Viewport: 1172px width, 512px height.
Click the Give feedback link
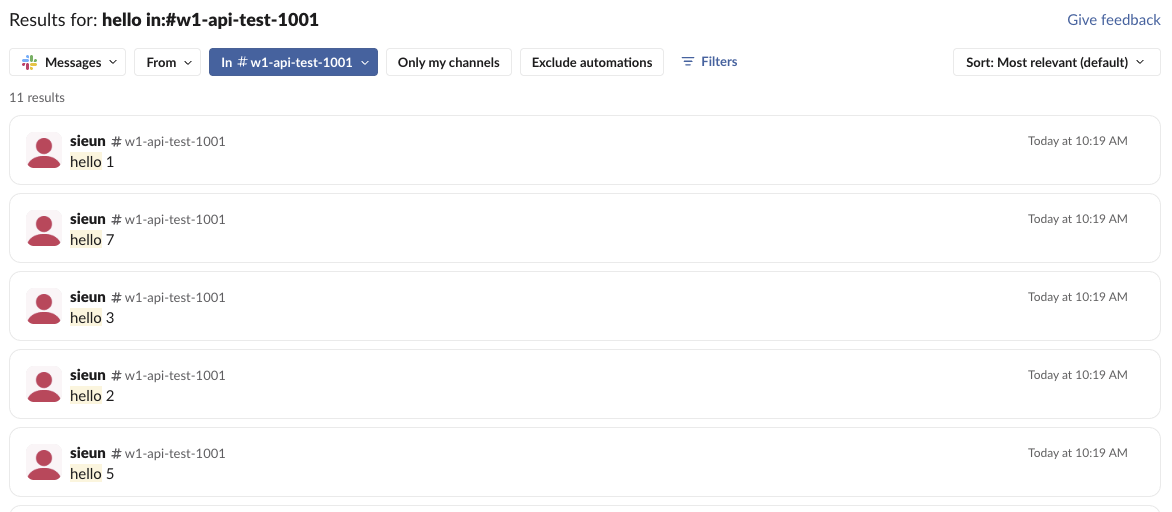pos(1114,20)
